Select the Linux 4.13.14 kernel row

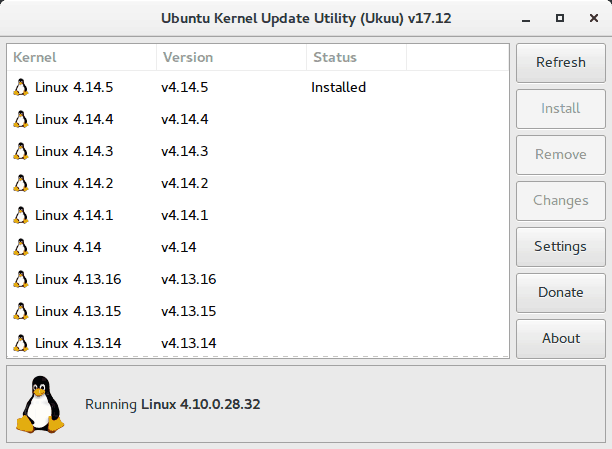78,343
